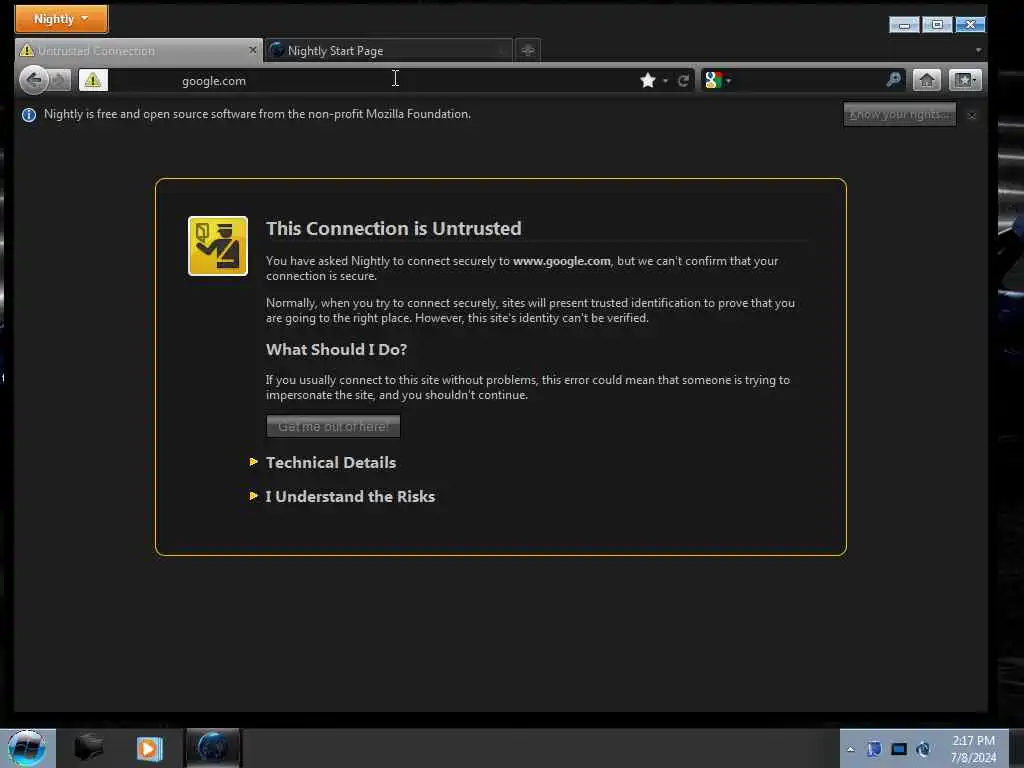Open the Google search engine selector
This screenshot has height=768, width=1024.
pyautogui.click(x=717, y=80)
